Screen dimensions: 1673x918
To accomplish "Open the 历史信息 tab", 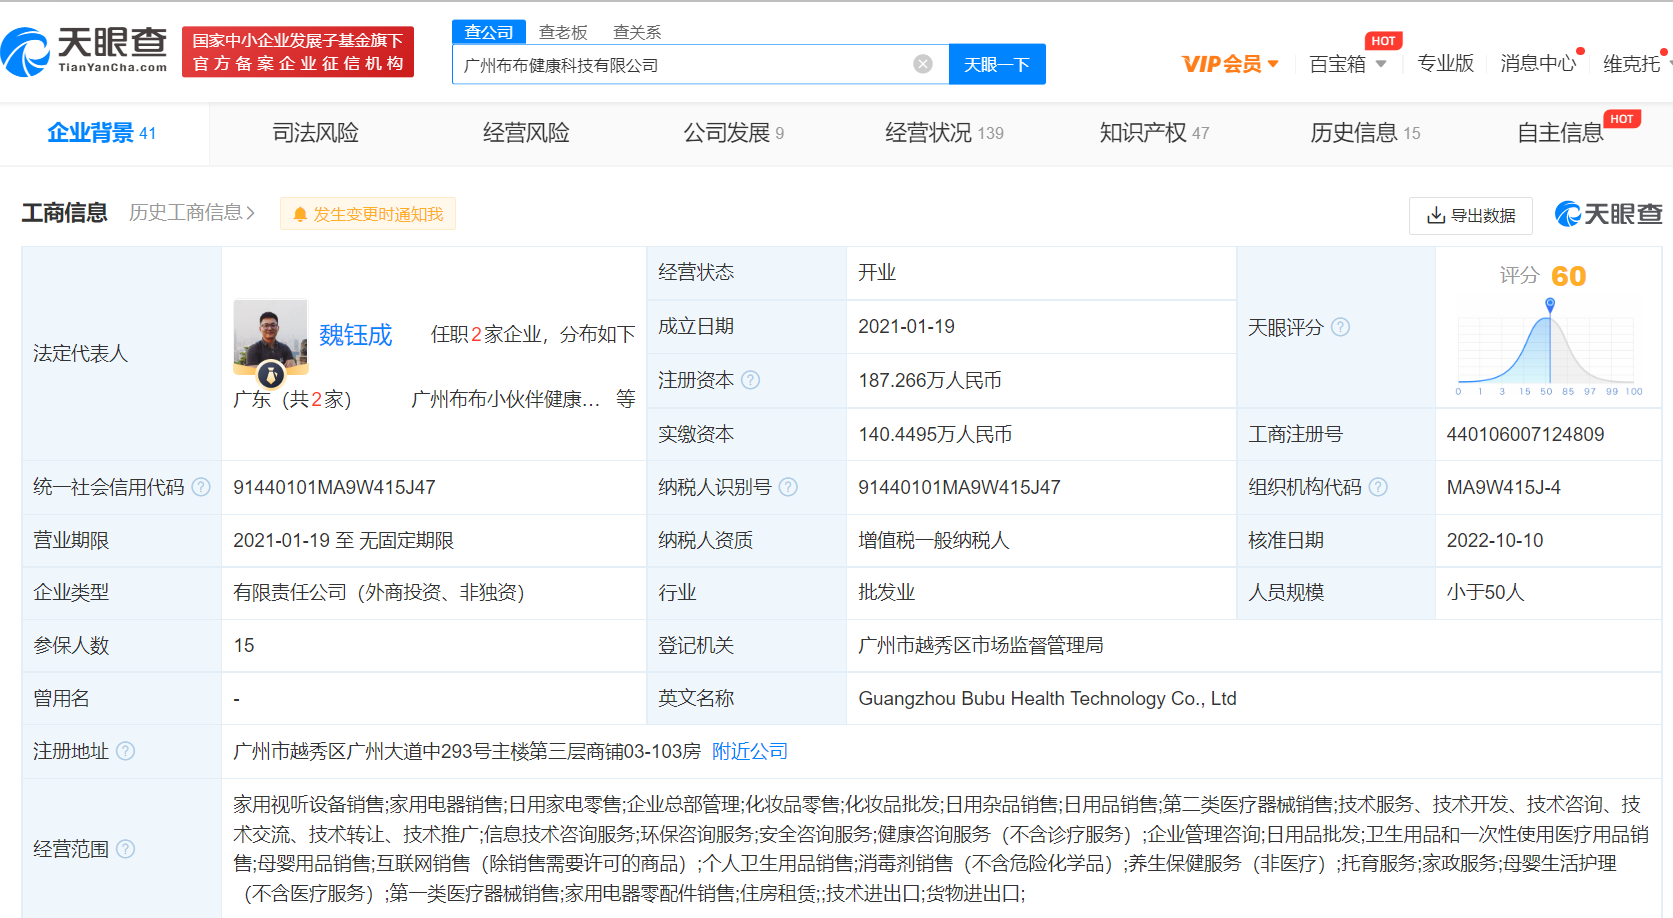I will click(1365, 133).
